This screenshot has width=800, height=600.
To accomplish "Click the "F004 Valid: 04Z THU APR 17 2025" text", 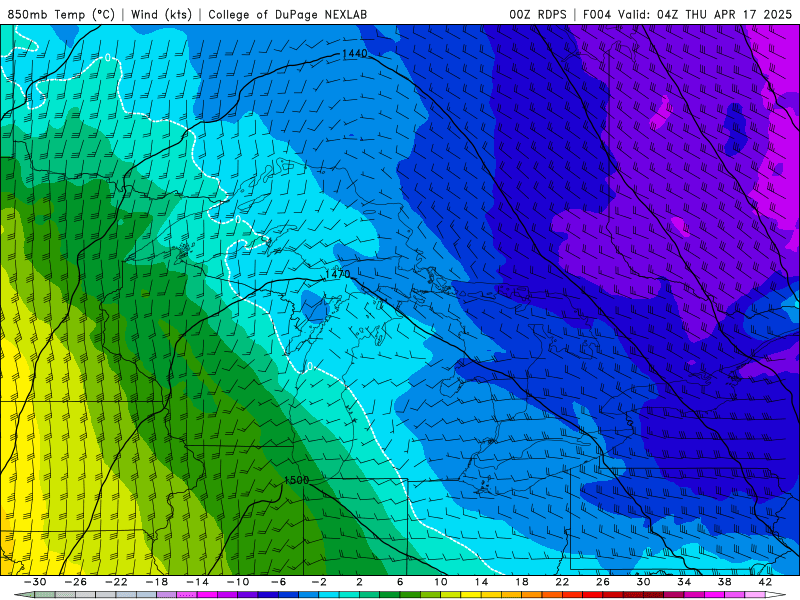I will pyautogui.click(x=687, y=14).
